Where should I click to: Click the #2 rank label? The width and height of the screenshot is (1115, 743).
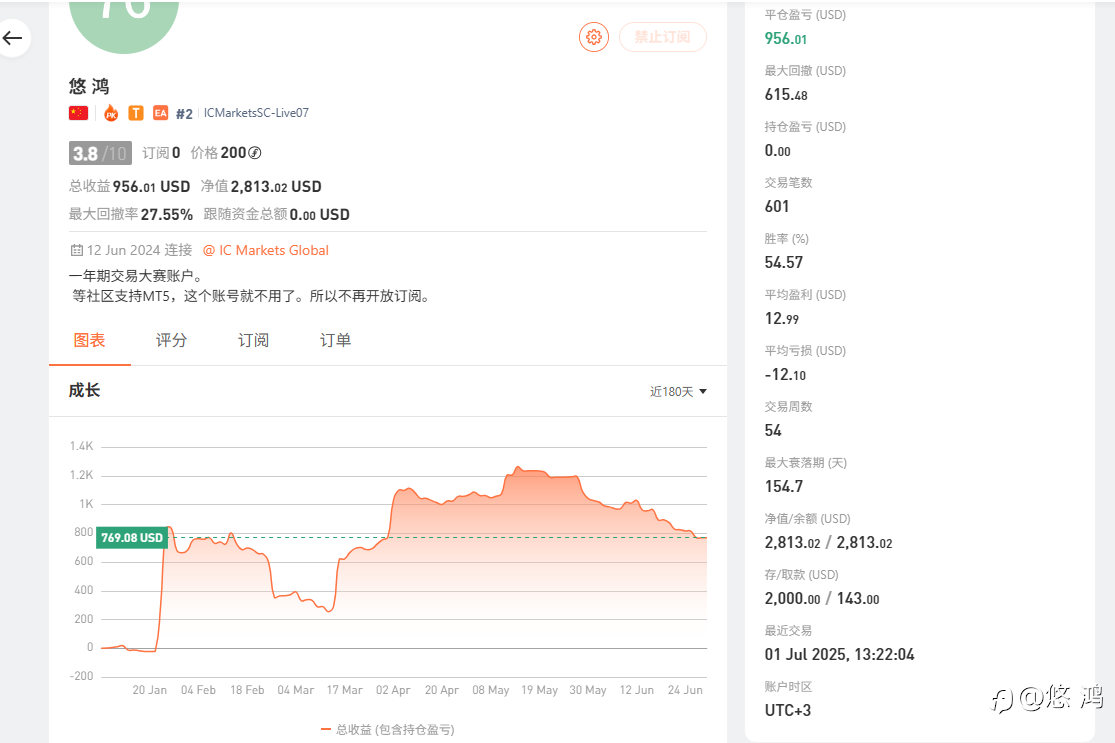click(184, 114)
